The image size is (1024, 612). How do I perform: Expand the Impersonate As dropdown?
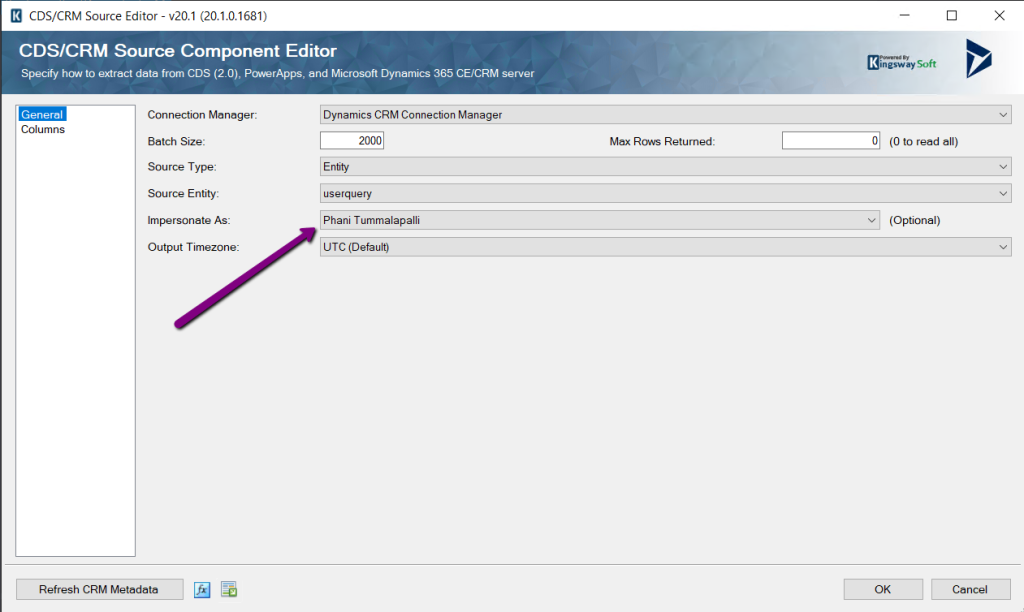600,220
